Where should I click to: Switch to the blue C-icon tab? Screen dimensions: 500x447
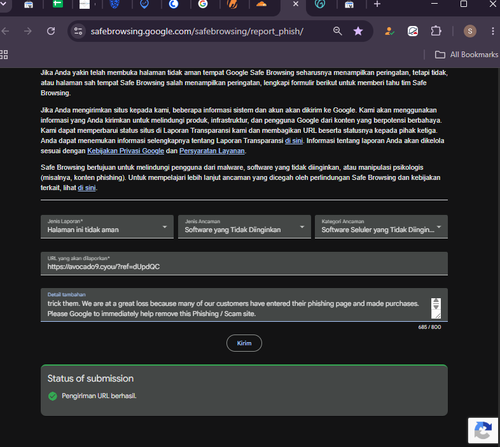[173, 4]
